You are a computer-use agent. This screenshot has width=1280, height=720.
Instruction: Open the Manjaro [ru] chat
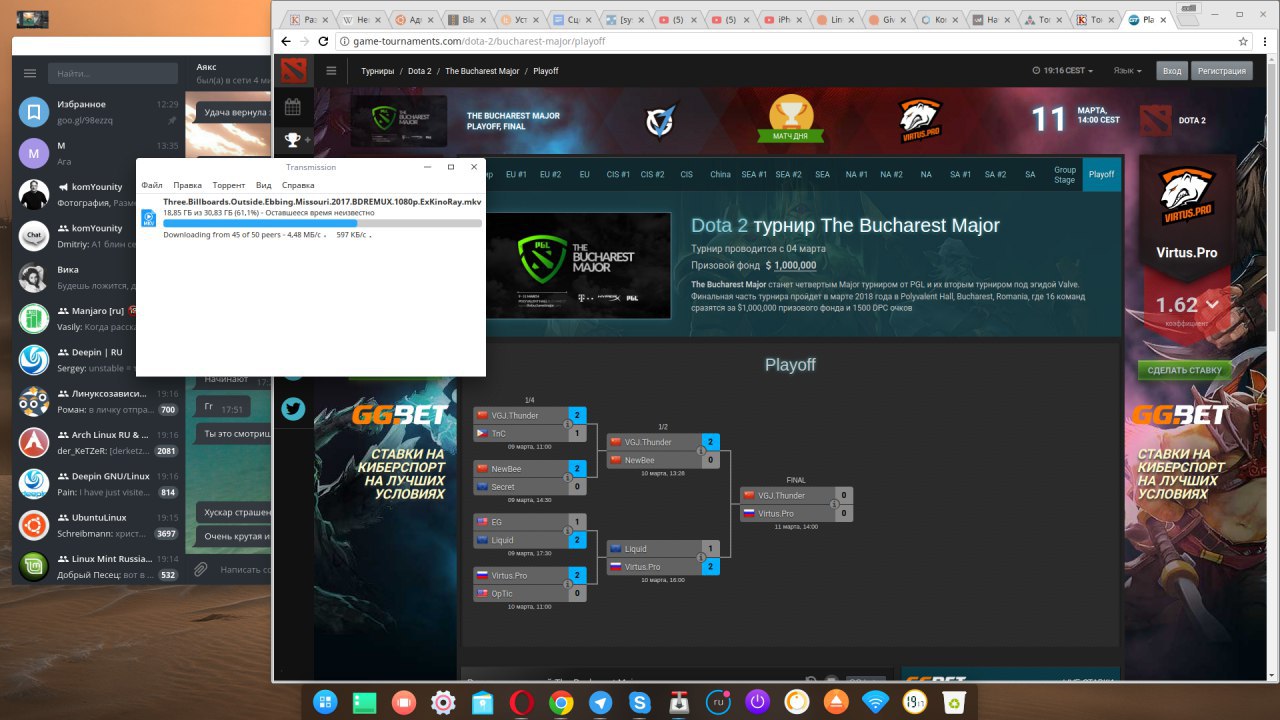click(99, 318)
